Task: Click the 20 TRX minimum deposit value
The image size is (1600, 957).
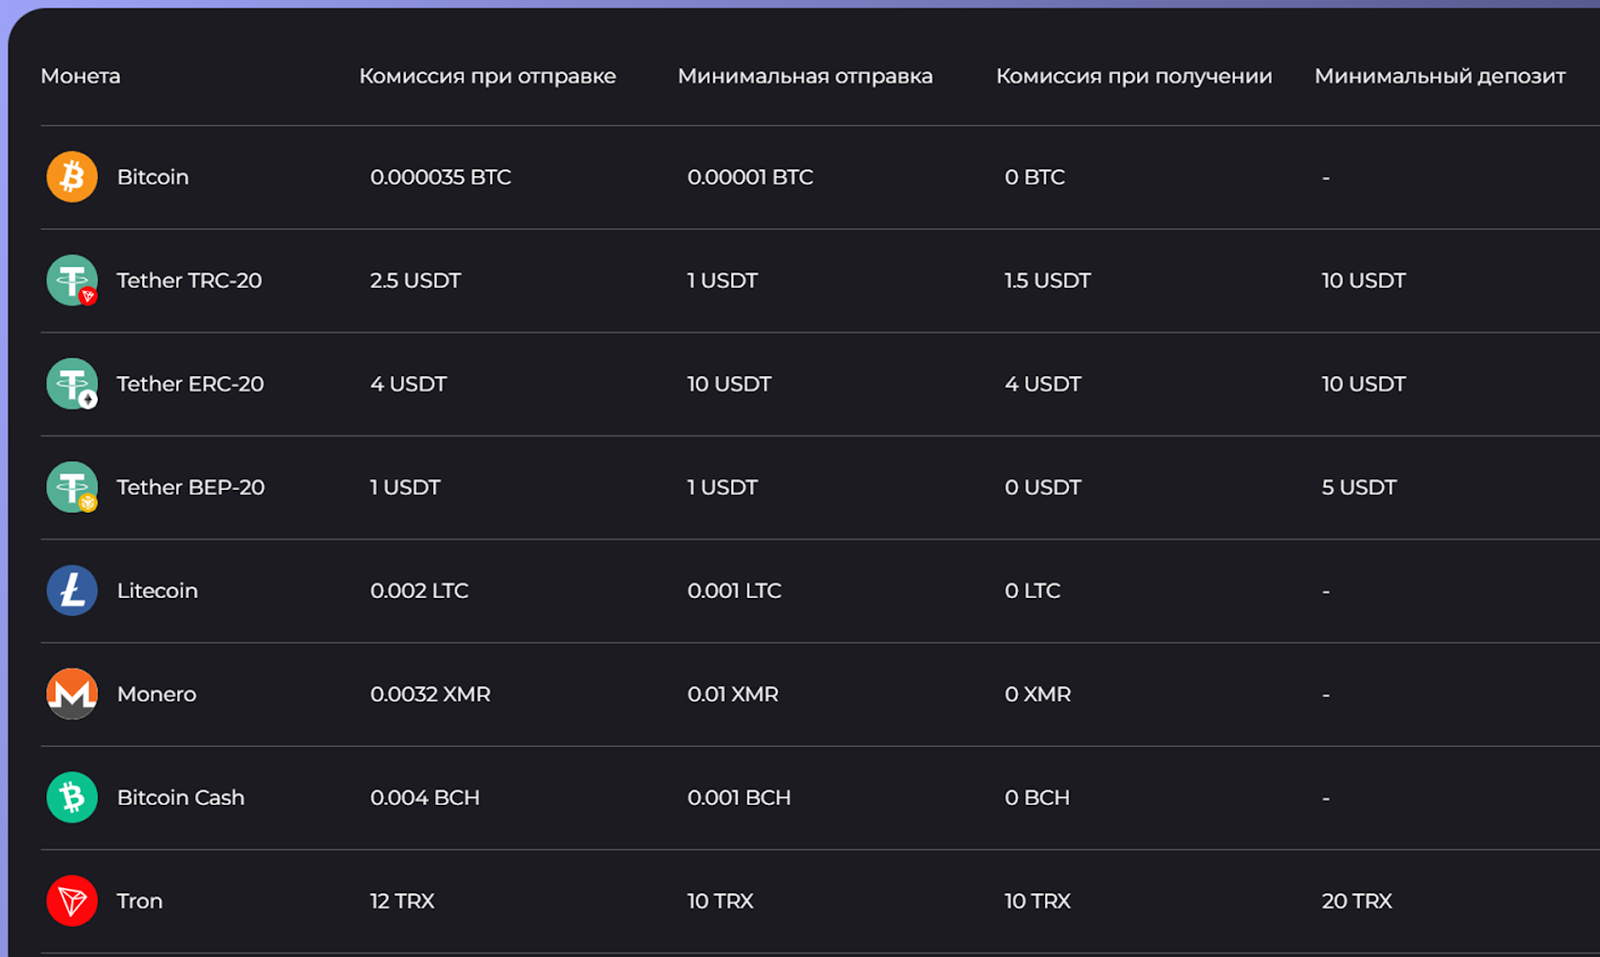Action: coord(1356,901)
